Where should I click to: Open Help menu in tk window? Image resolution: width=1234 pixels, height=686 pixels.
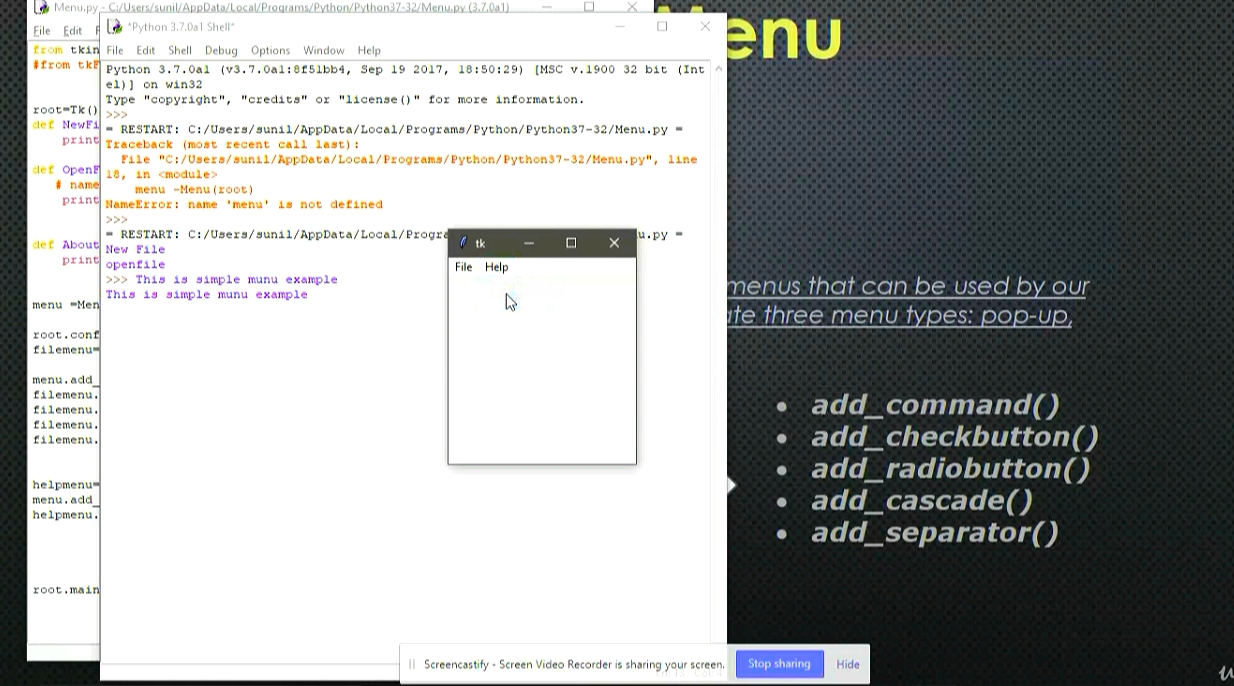[x=497, y=267]
